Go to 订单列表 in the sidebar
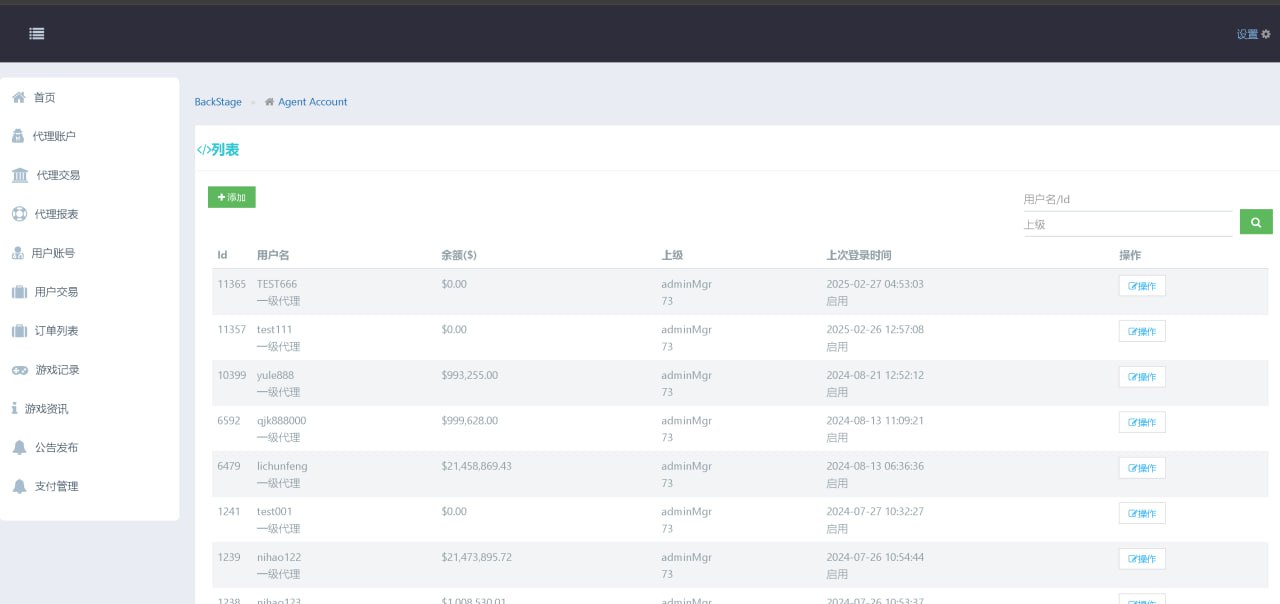Image resolution: width=1280 pixels, height=604 pixels. 56,331
